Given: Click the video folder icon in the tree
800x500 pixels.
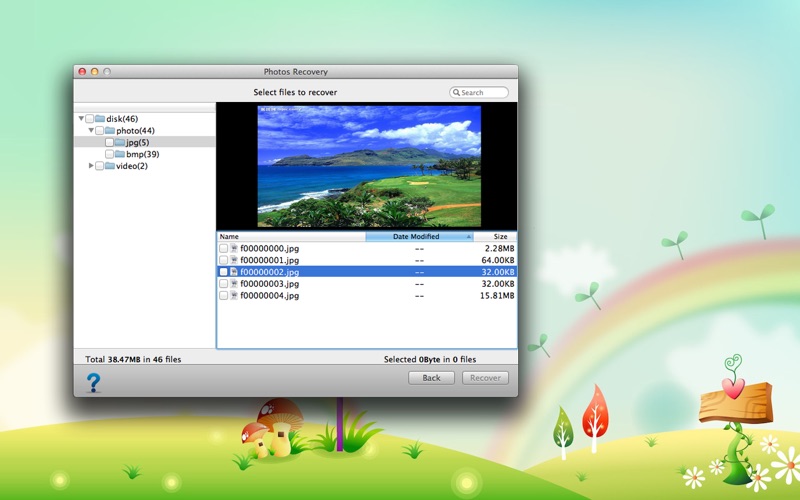Looking at the screenshot, I should pos(110,166).
